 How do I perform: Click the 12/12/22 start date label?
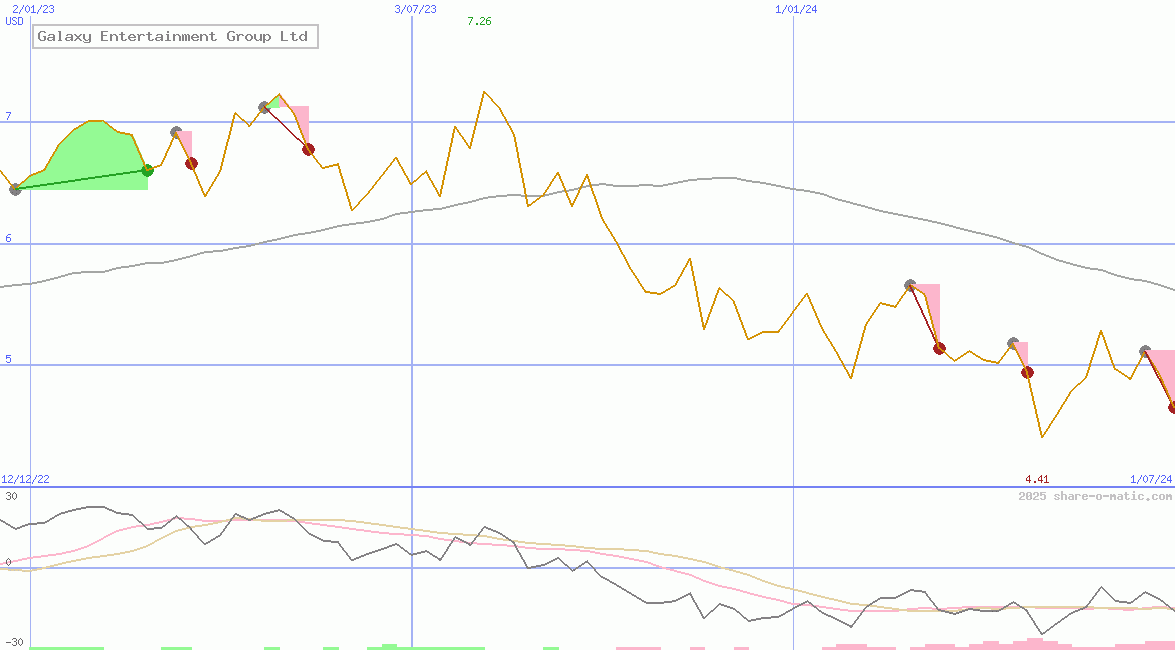(x=25, y=480)
